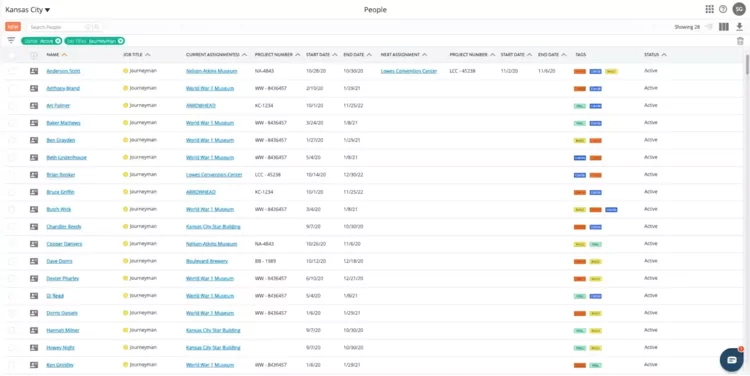Open contact card for Bruce Griffin
The width and height of the screenshot is (750, 376).
click(34, 192)
